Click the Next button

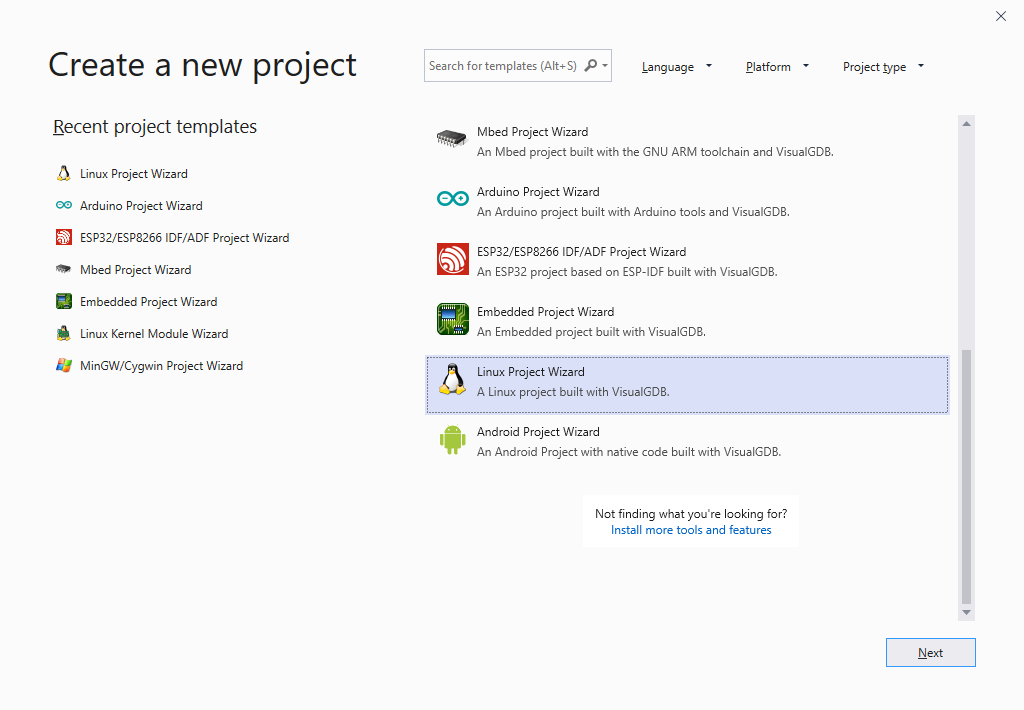931,653
